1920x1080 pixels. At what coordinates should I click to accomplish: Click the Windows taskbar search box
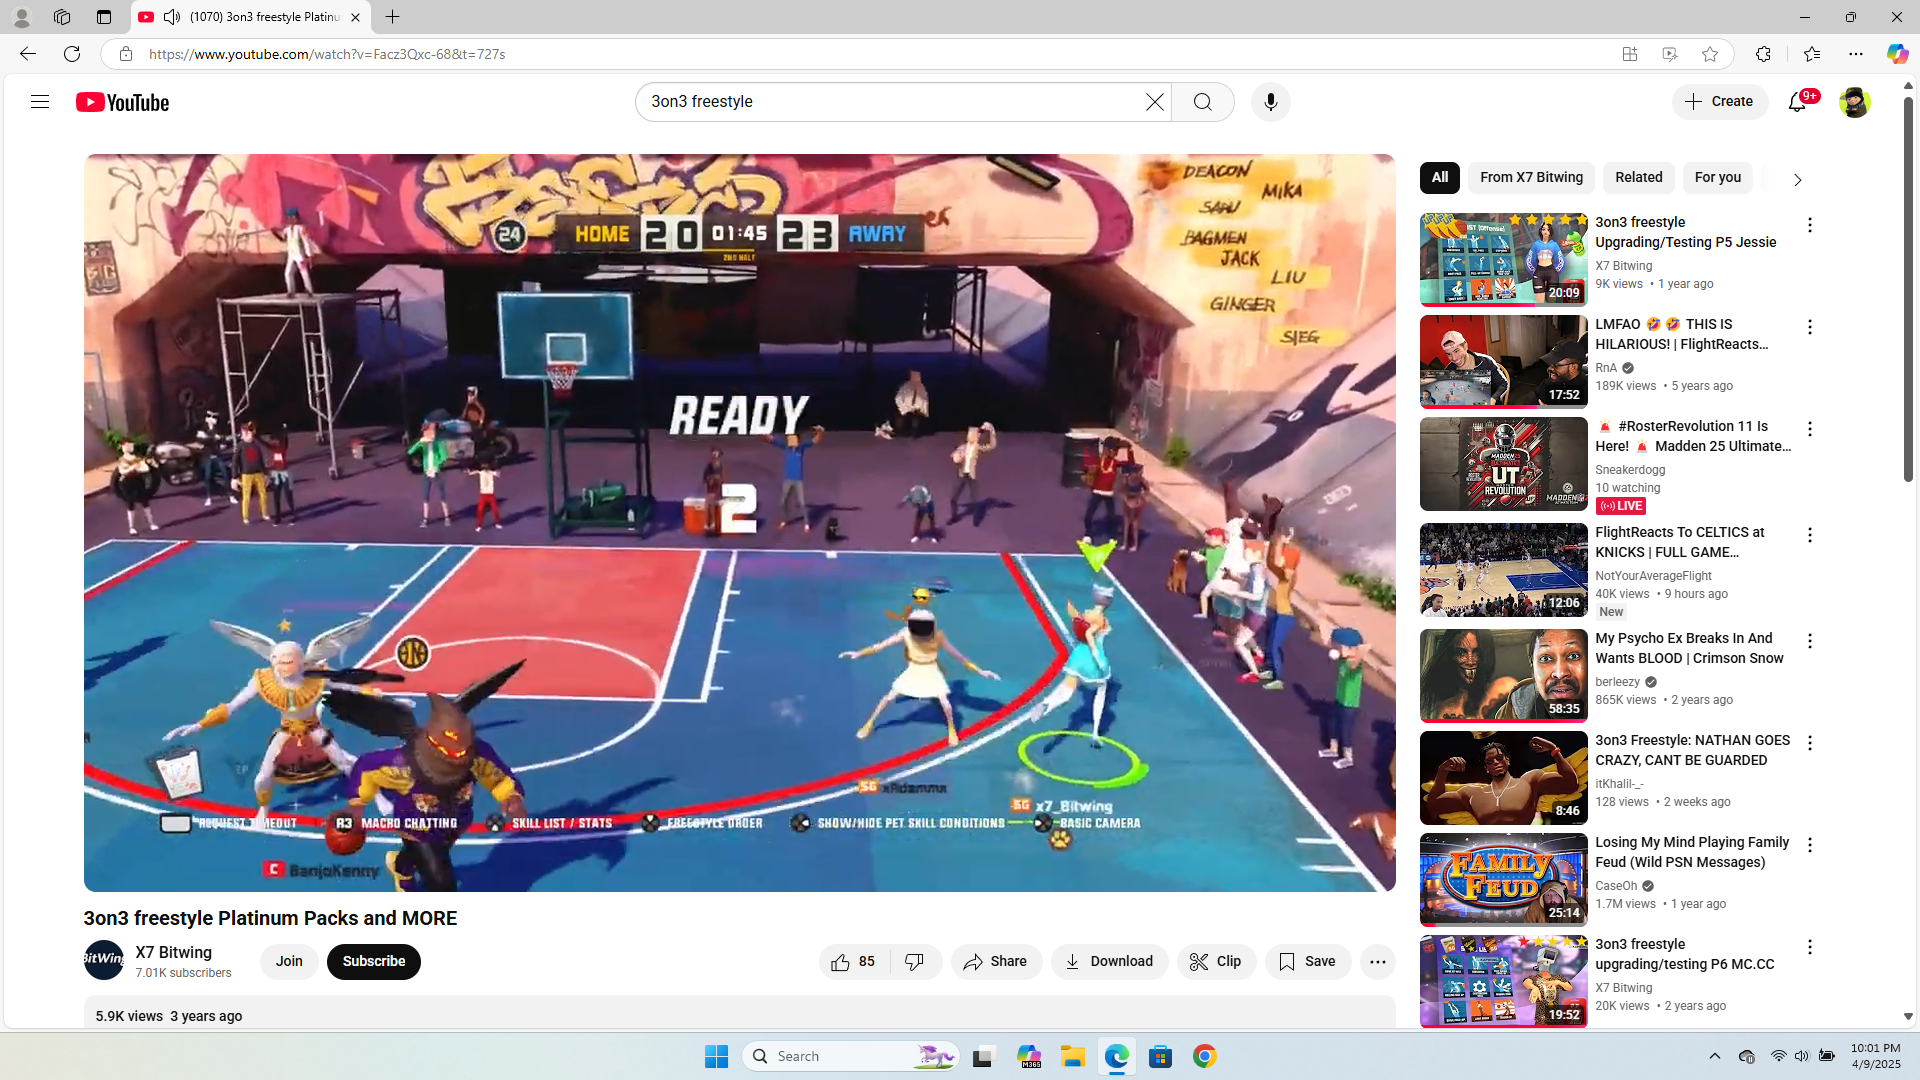[x=851, y=1056]
